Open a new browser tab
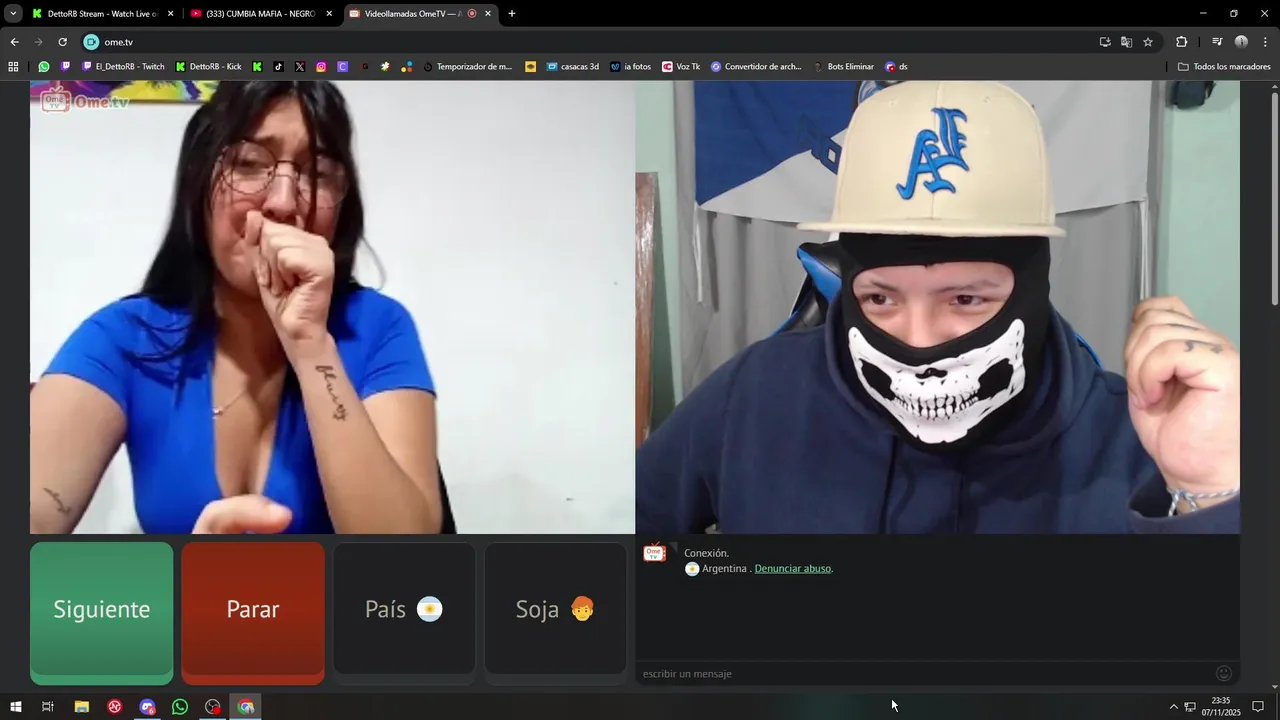The image size is (1280, 720). 512,14
